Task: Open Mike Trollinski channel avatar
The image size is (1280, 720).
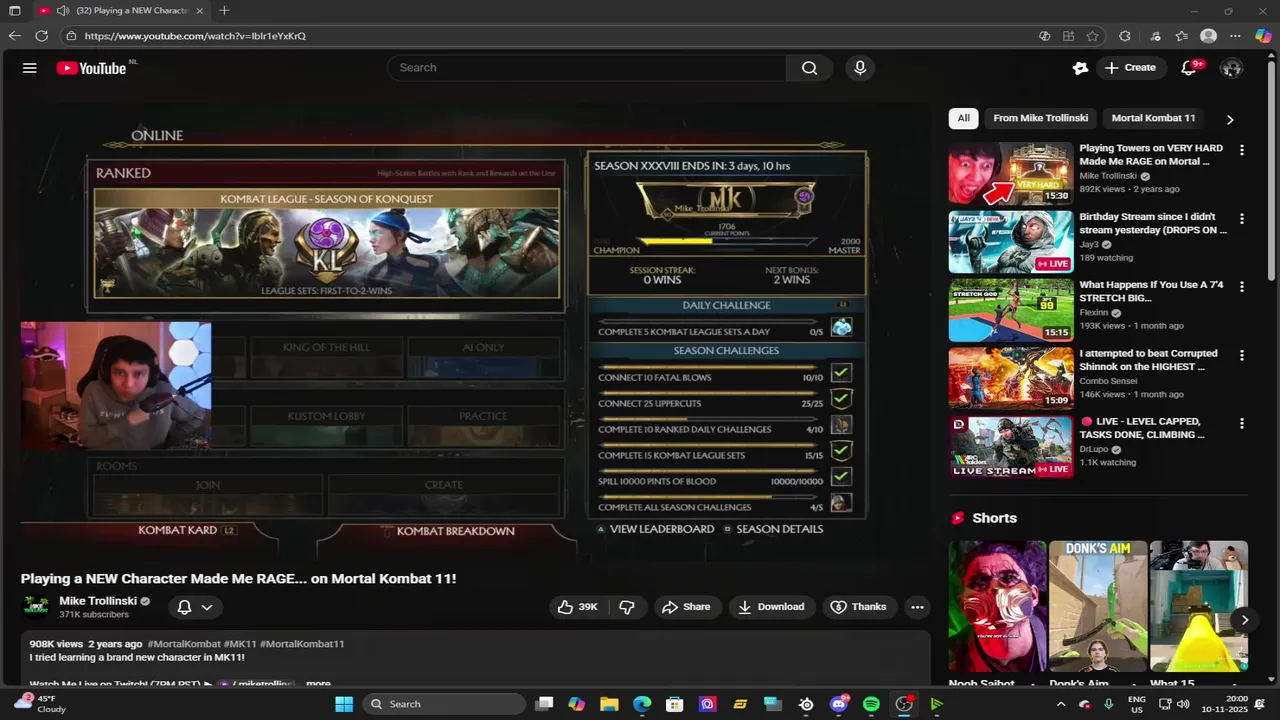Action: [37, 607]
